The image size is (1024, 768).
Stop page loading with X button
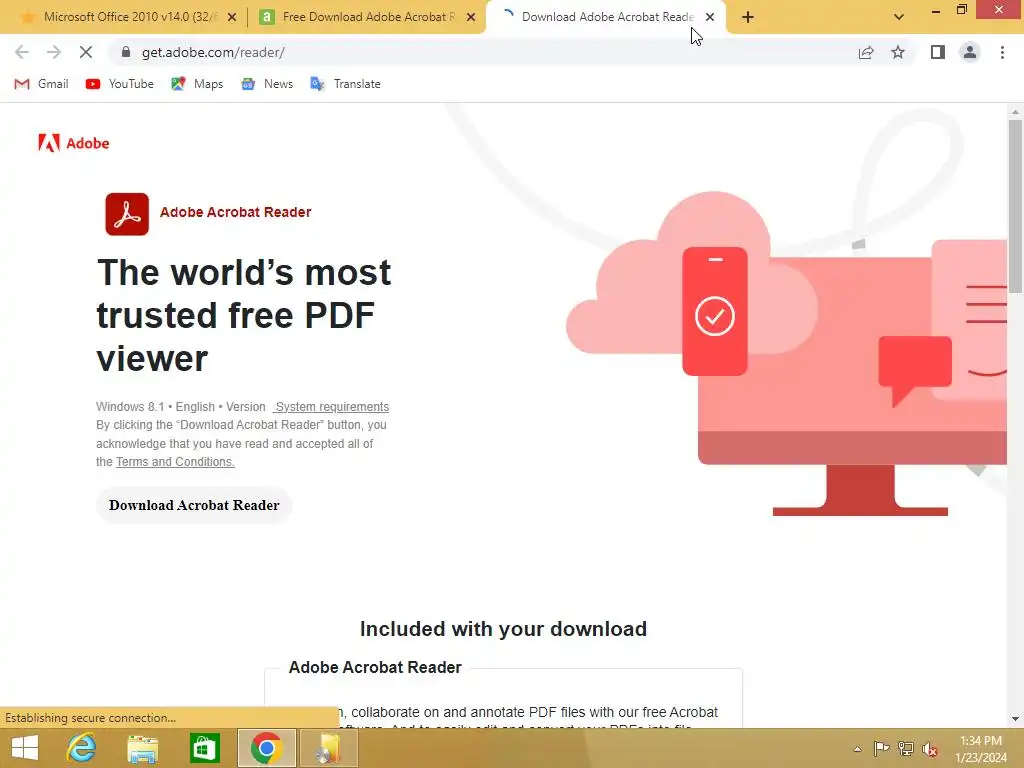point(86,52)
